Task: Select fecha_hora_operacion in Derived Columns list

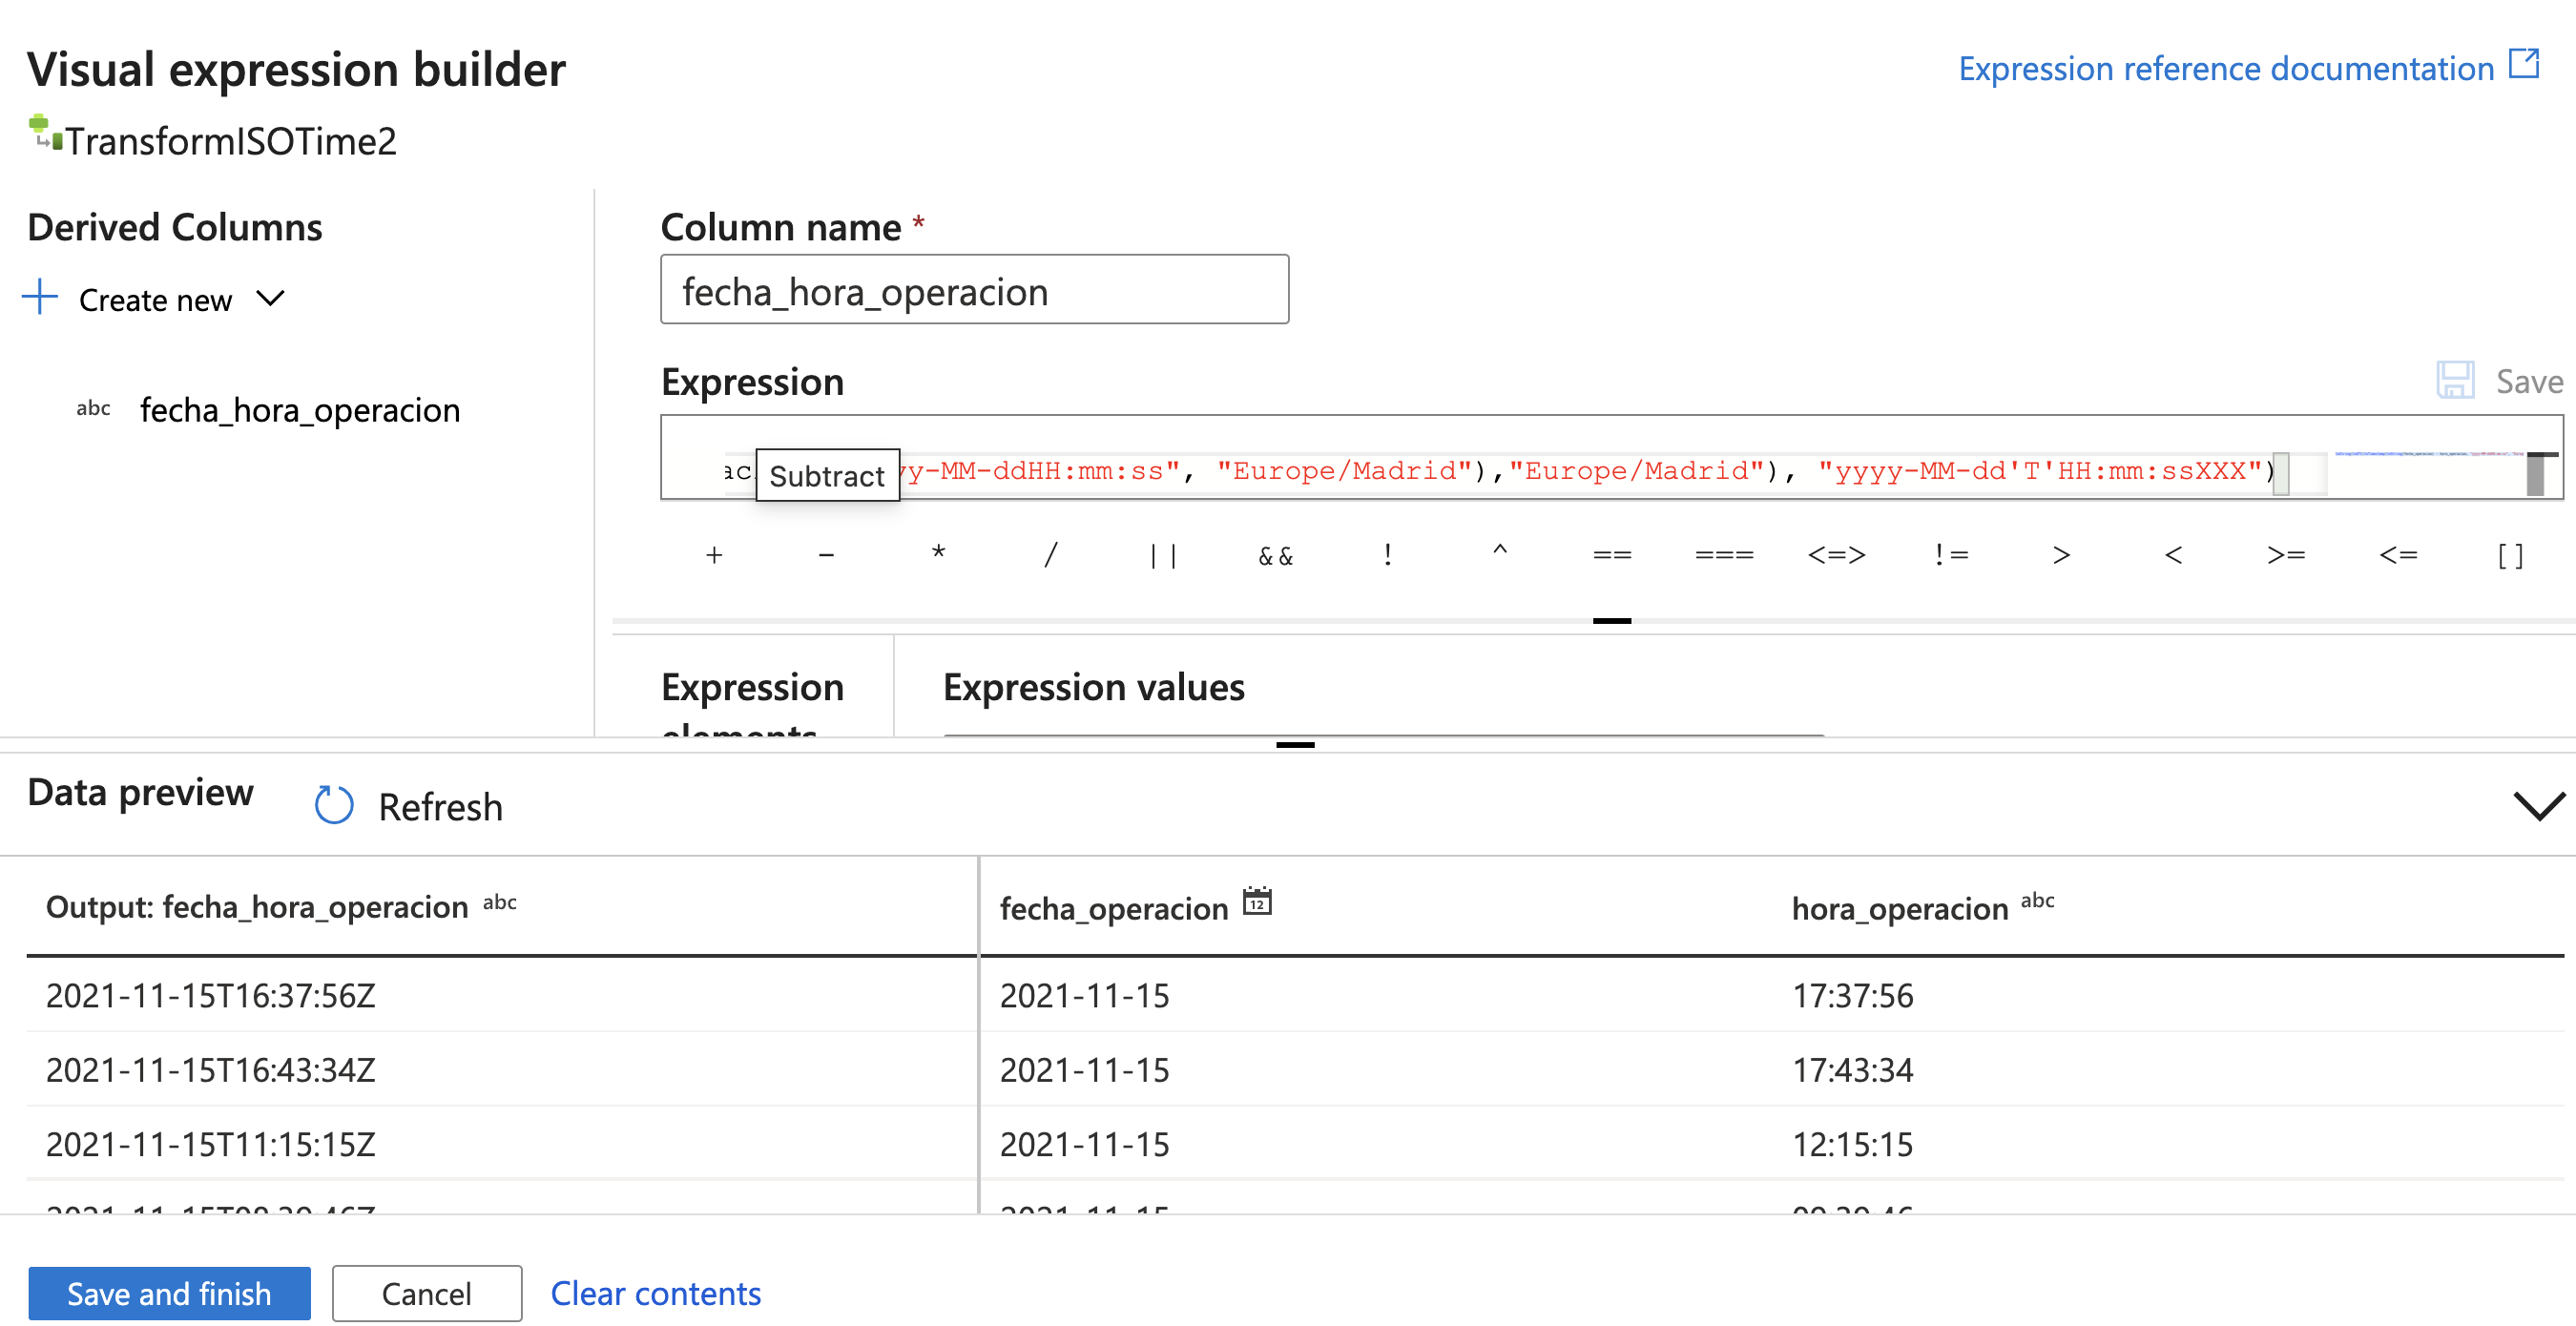Action: (x=299, y=410)
